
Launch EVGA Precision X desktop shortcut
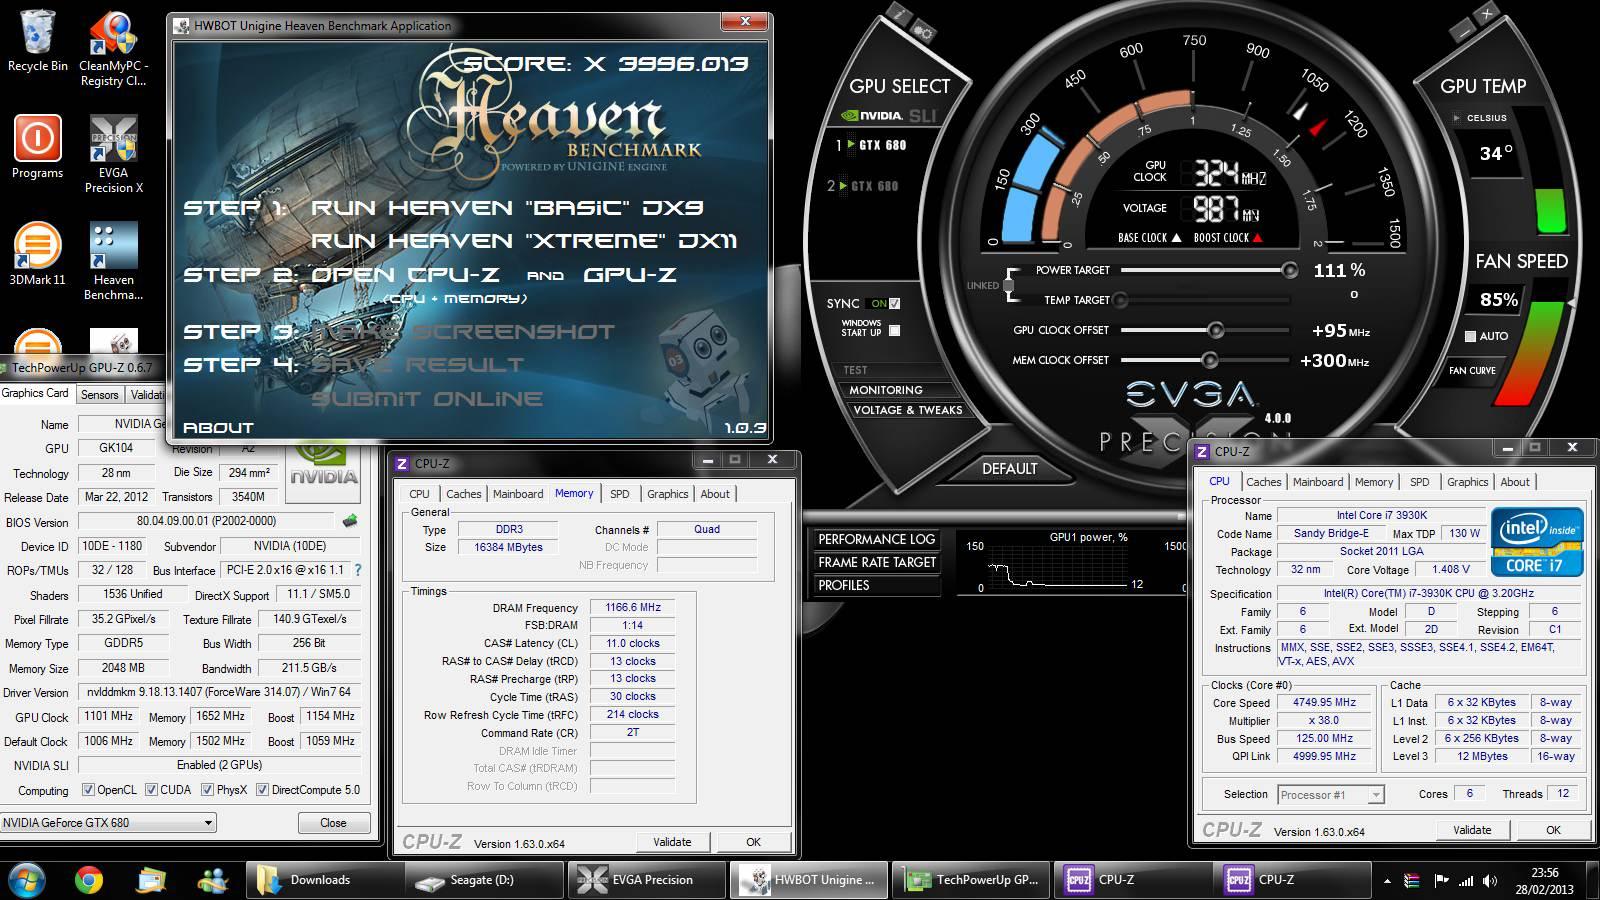[113, 154]
